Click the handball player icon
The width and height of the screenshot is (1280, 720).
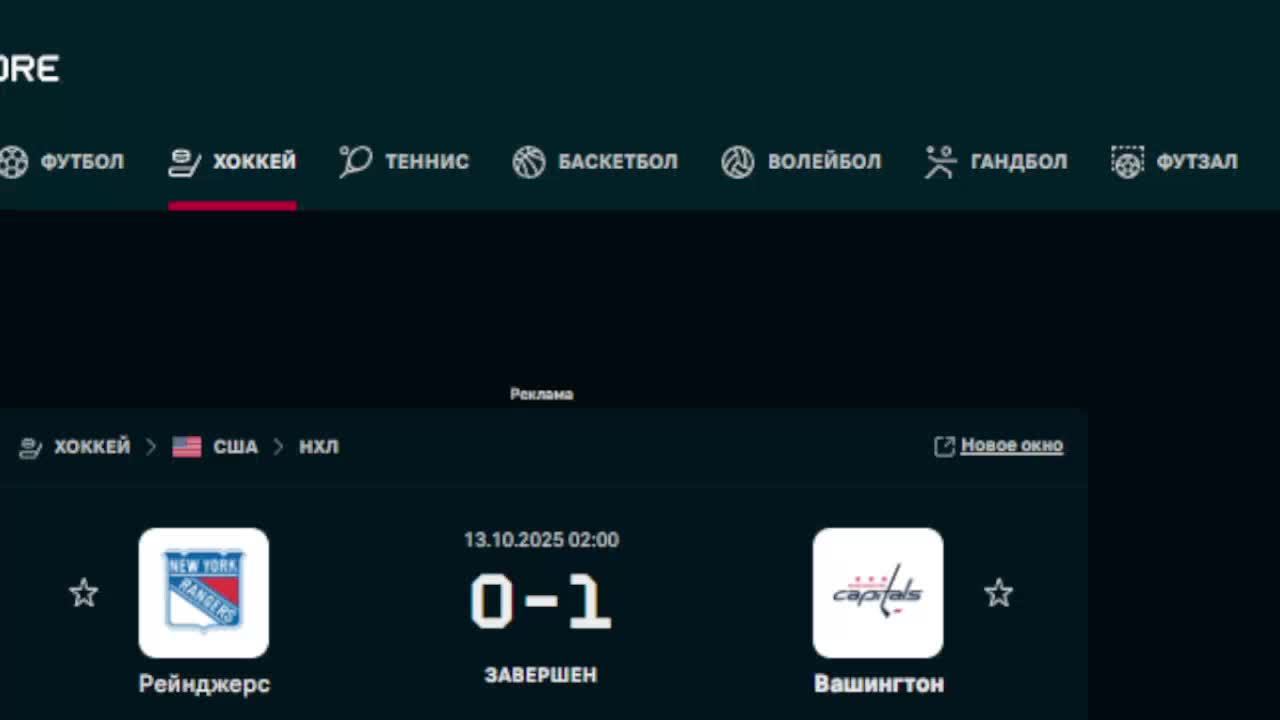pyautogui.click(x=940, y=162)
